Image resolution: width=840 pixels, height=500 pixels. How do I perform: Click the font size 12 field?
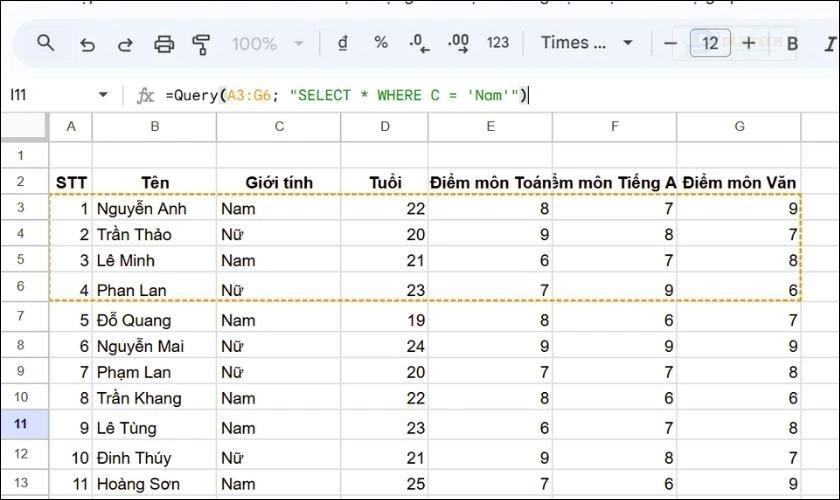pos(710,43)
